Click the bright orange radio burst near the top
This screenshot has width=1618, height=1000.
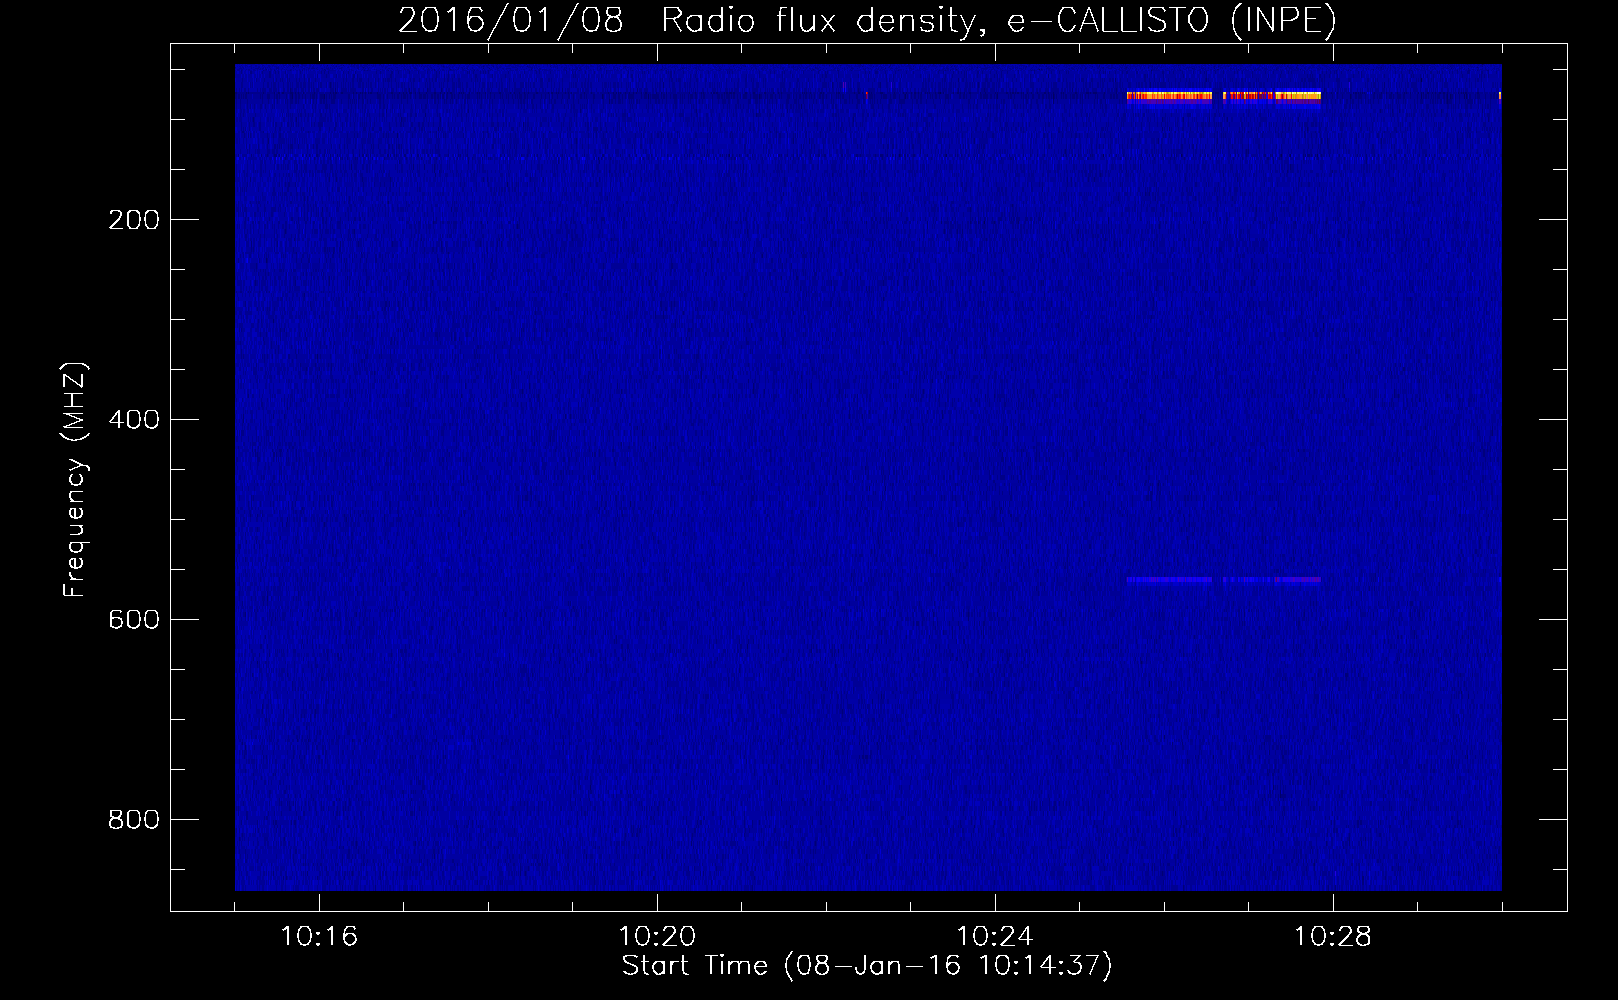point(1223,96)
